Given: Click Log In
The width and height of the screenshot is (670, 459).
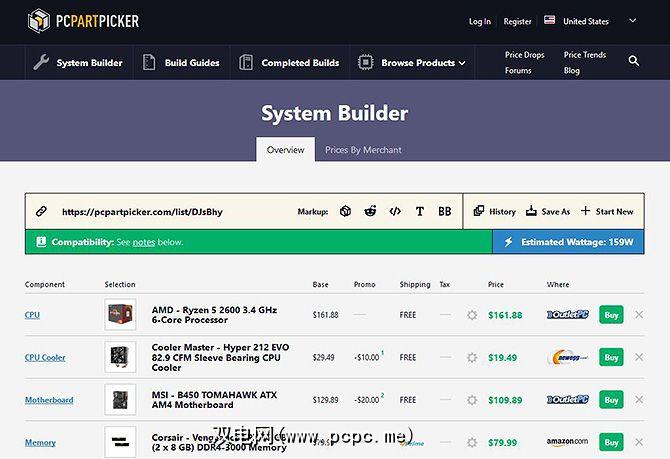Looking at the screenshot, I should click(480, 21).
